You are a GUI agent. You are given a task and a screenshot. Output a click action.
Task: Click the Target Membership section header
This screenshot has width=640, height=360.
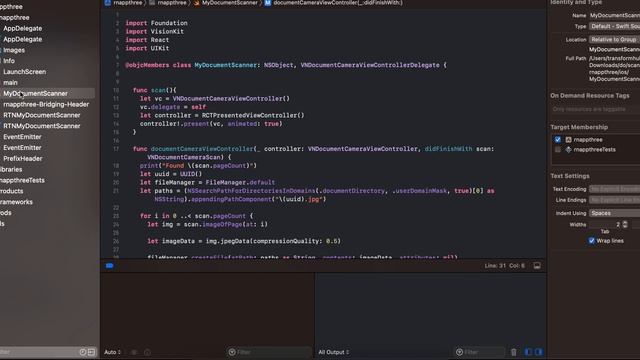[x=579, y=127]
